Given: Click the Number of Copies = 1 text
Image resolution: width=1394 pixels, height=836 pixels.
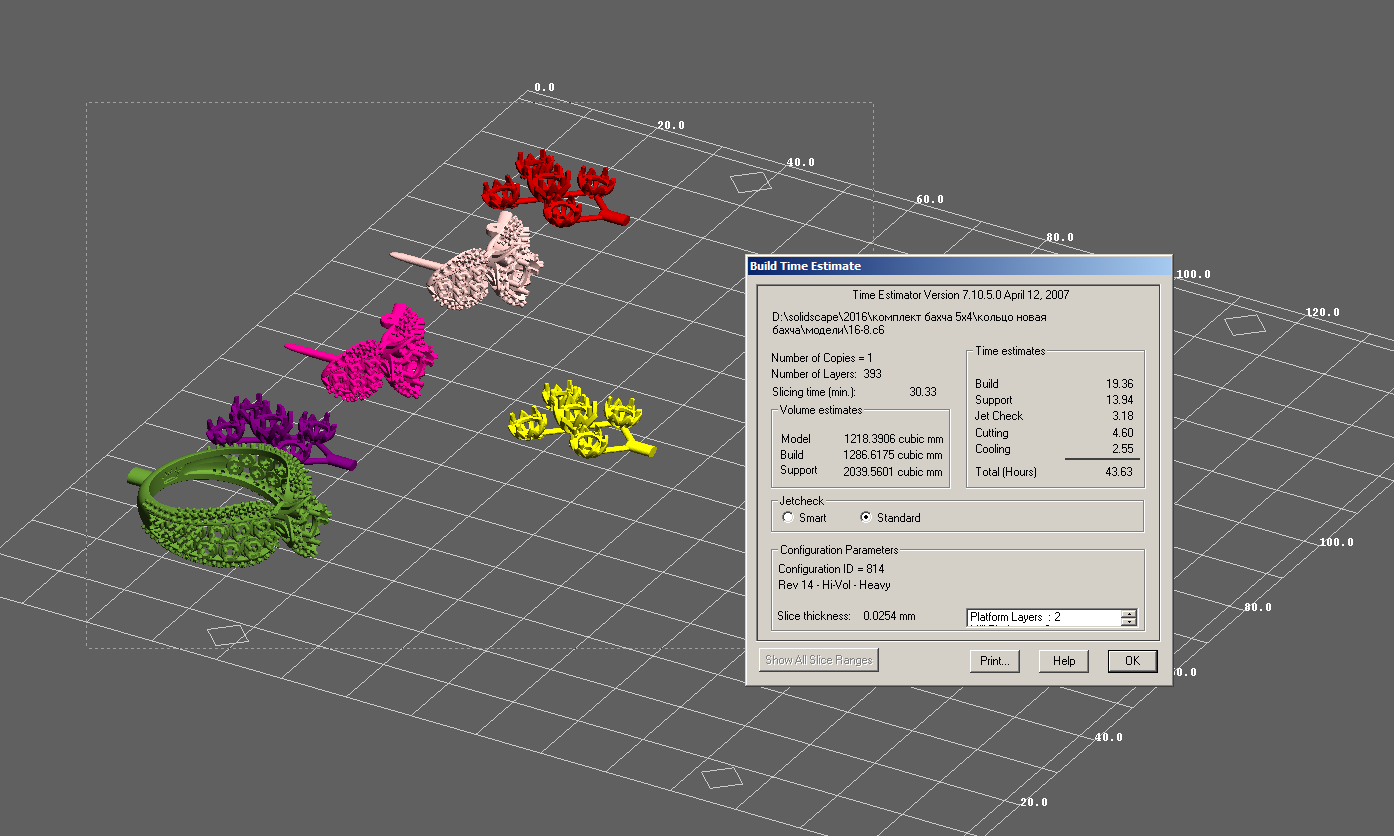Looking at the screenshot, I should point(822,358).
